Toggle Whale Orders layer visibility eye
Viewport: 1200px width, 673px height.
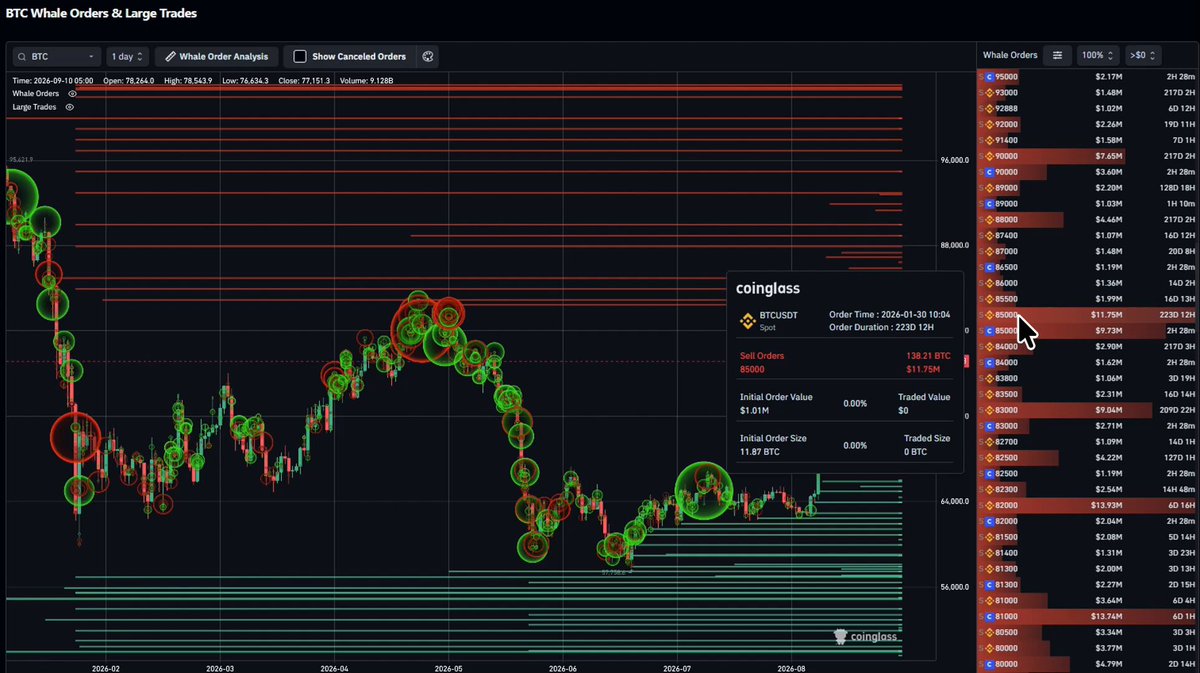coord(71,93)
